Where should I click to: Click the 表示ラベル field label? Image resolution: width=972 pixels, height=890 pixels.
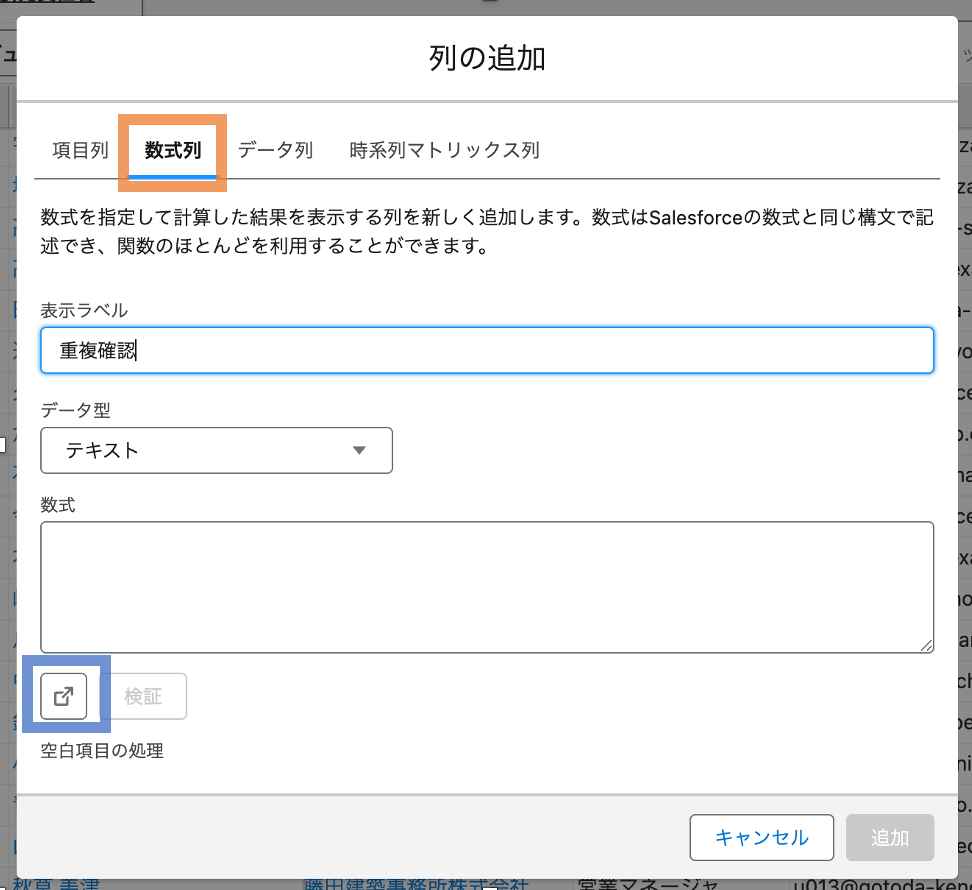(84, 309)
